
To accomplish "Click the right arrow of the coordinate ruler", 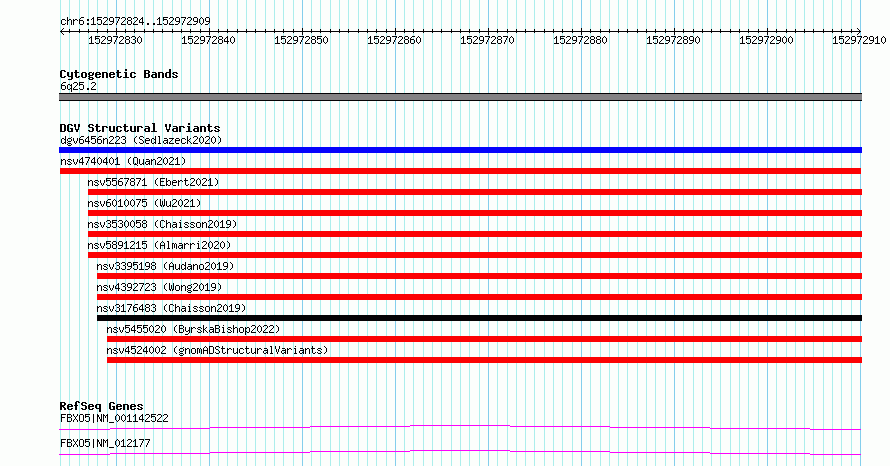I will point(859,32).
